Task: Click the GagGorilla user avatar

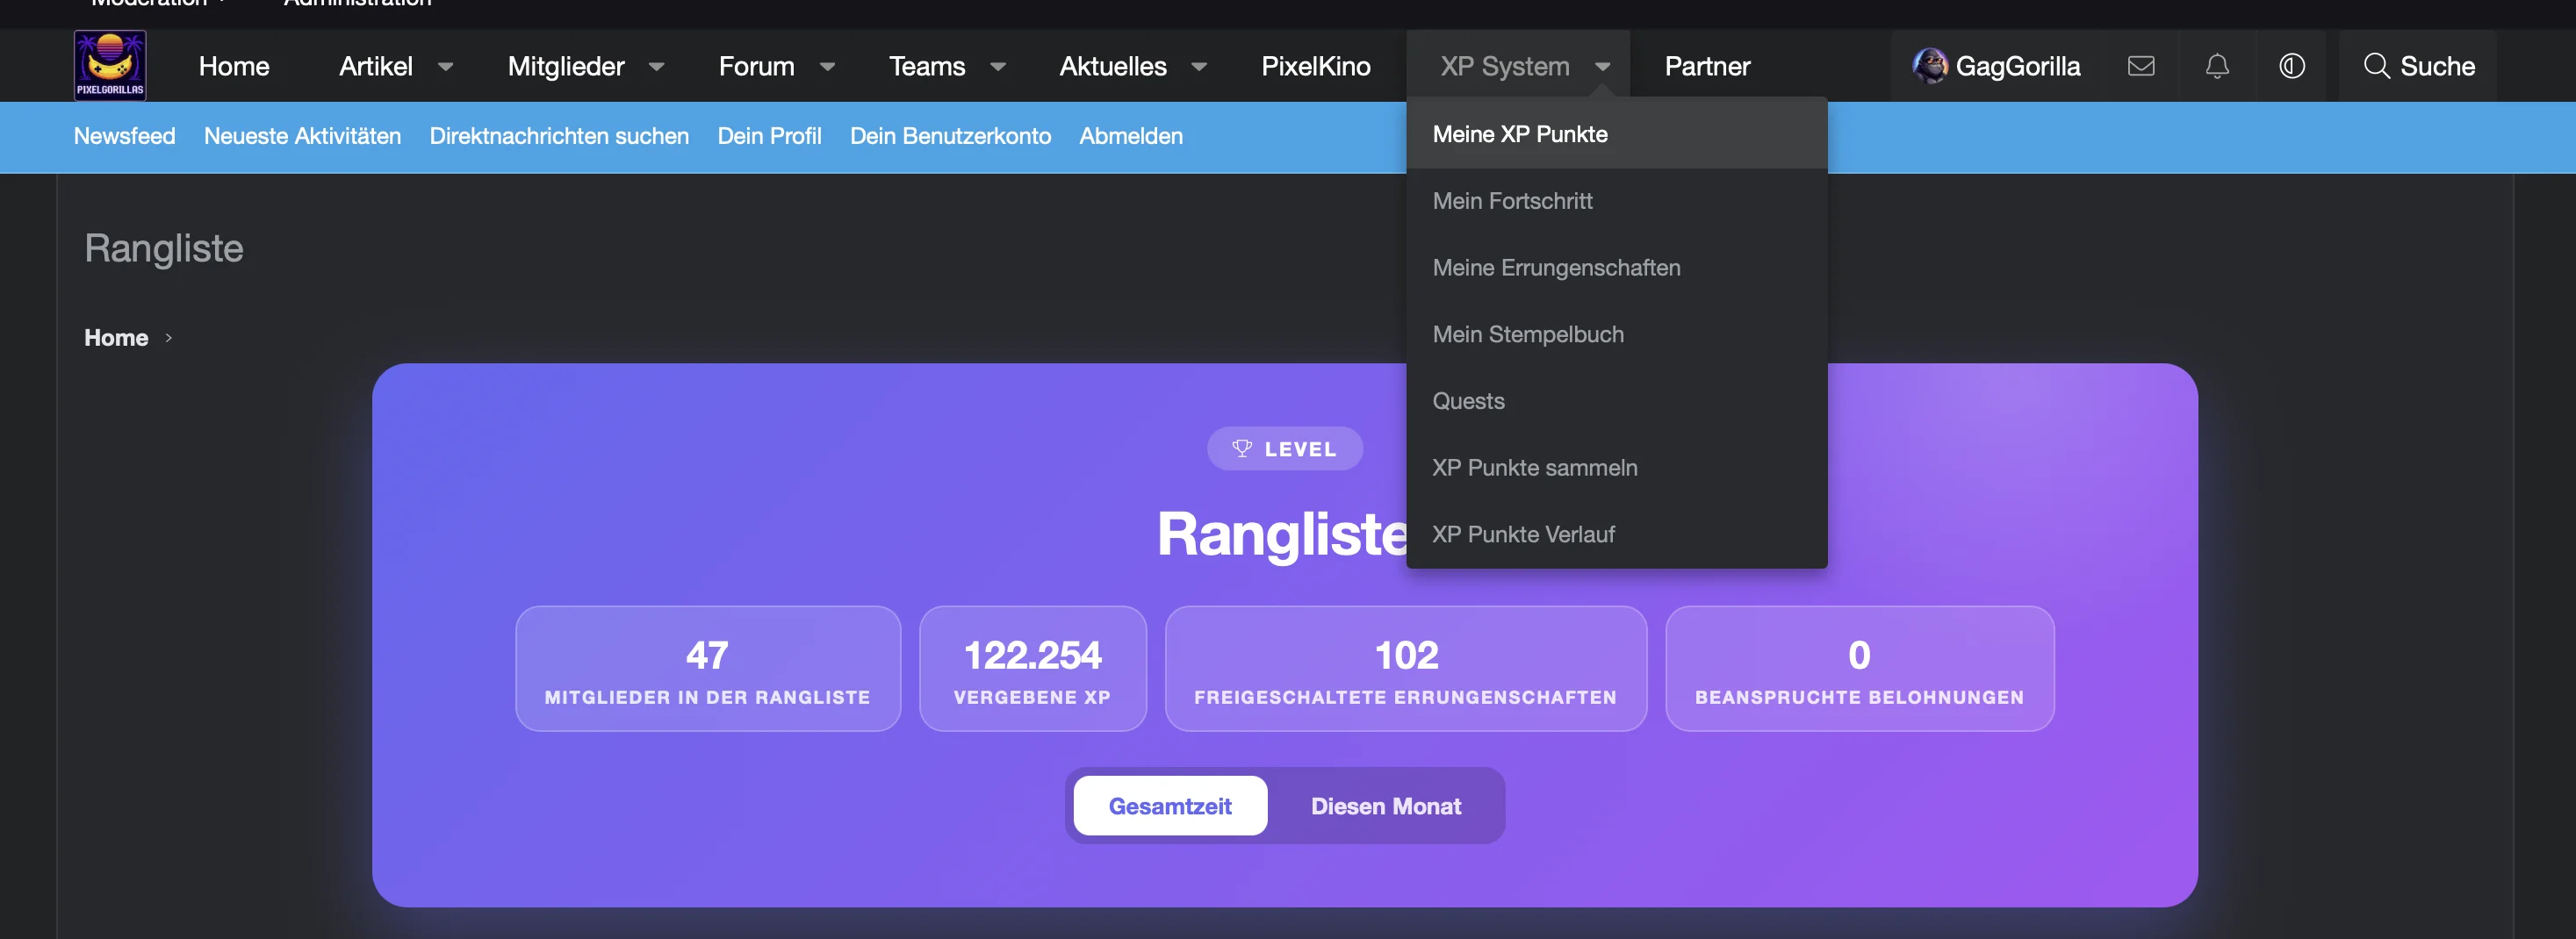Action: [x=1929, y=66]
